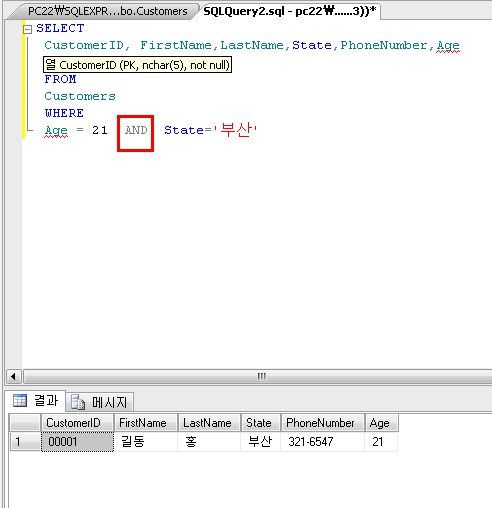Click the CustomerID column info tooltip
This screenshot has width=492, height=508.
tap(137, 65)
